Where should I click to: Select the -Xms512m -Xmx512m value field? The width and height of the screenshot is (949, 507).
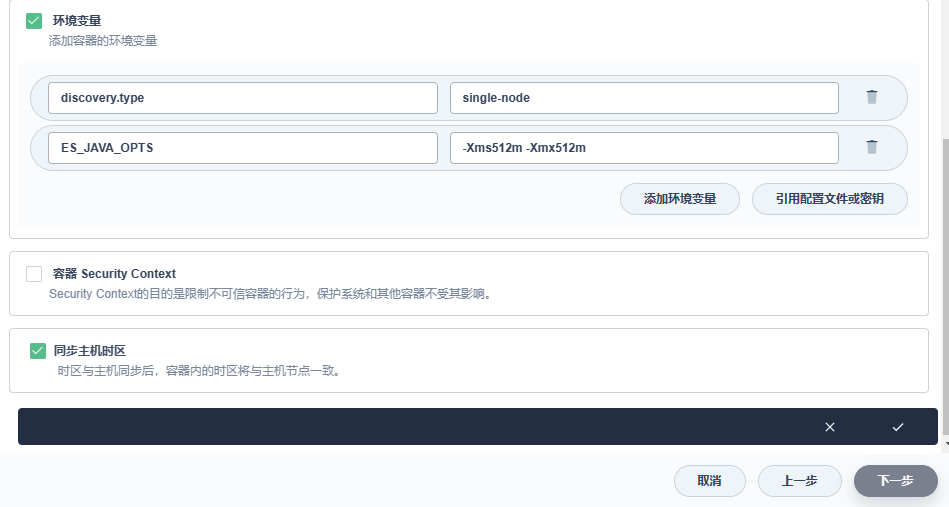coord(644,148)
